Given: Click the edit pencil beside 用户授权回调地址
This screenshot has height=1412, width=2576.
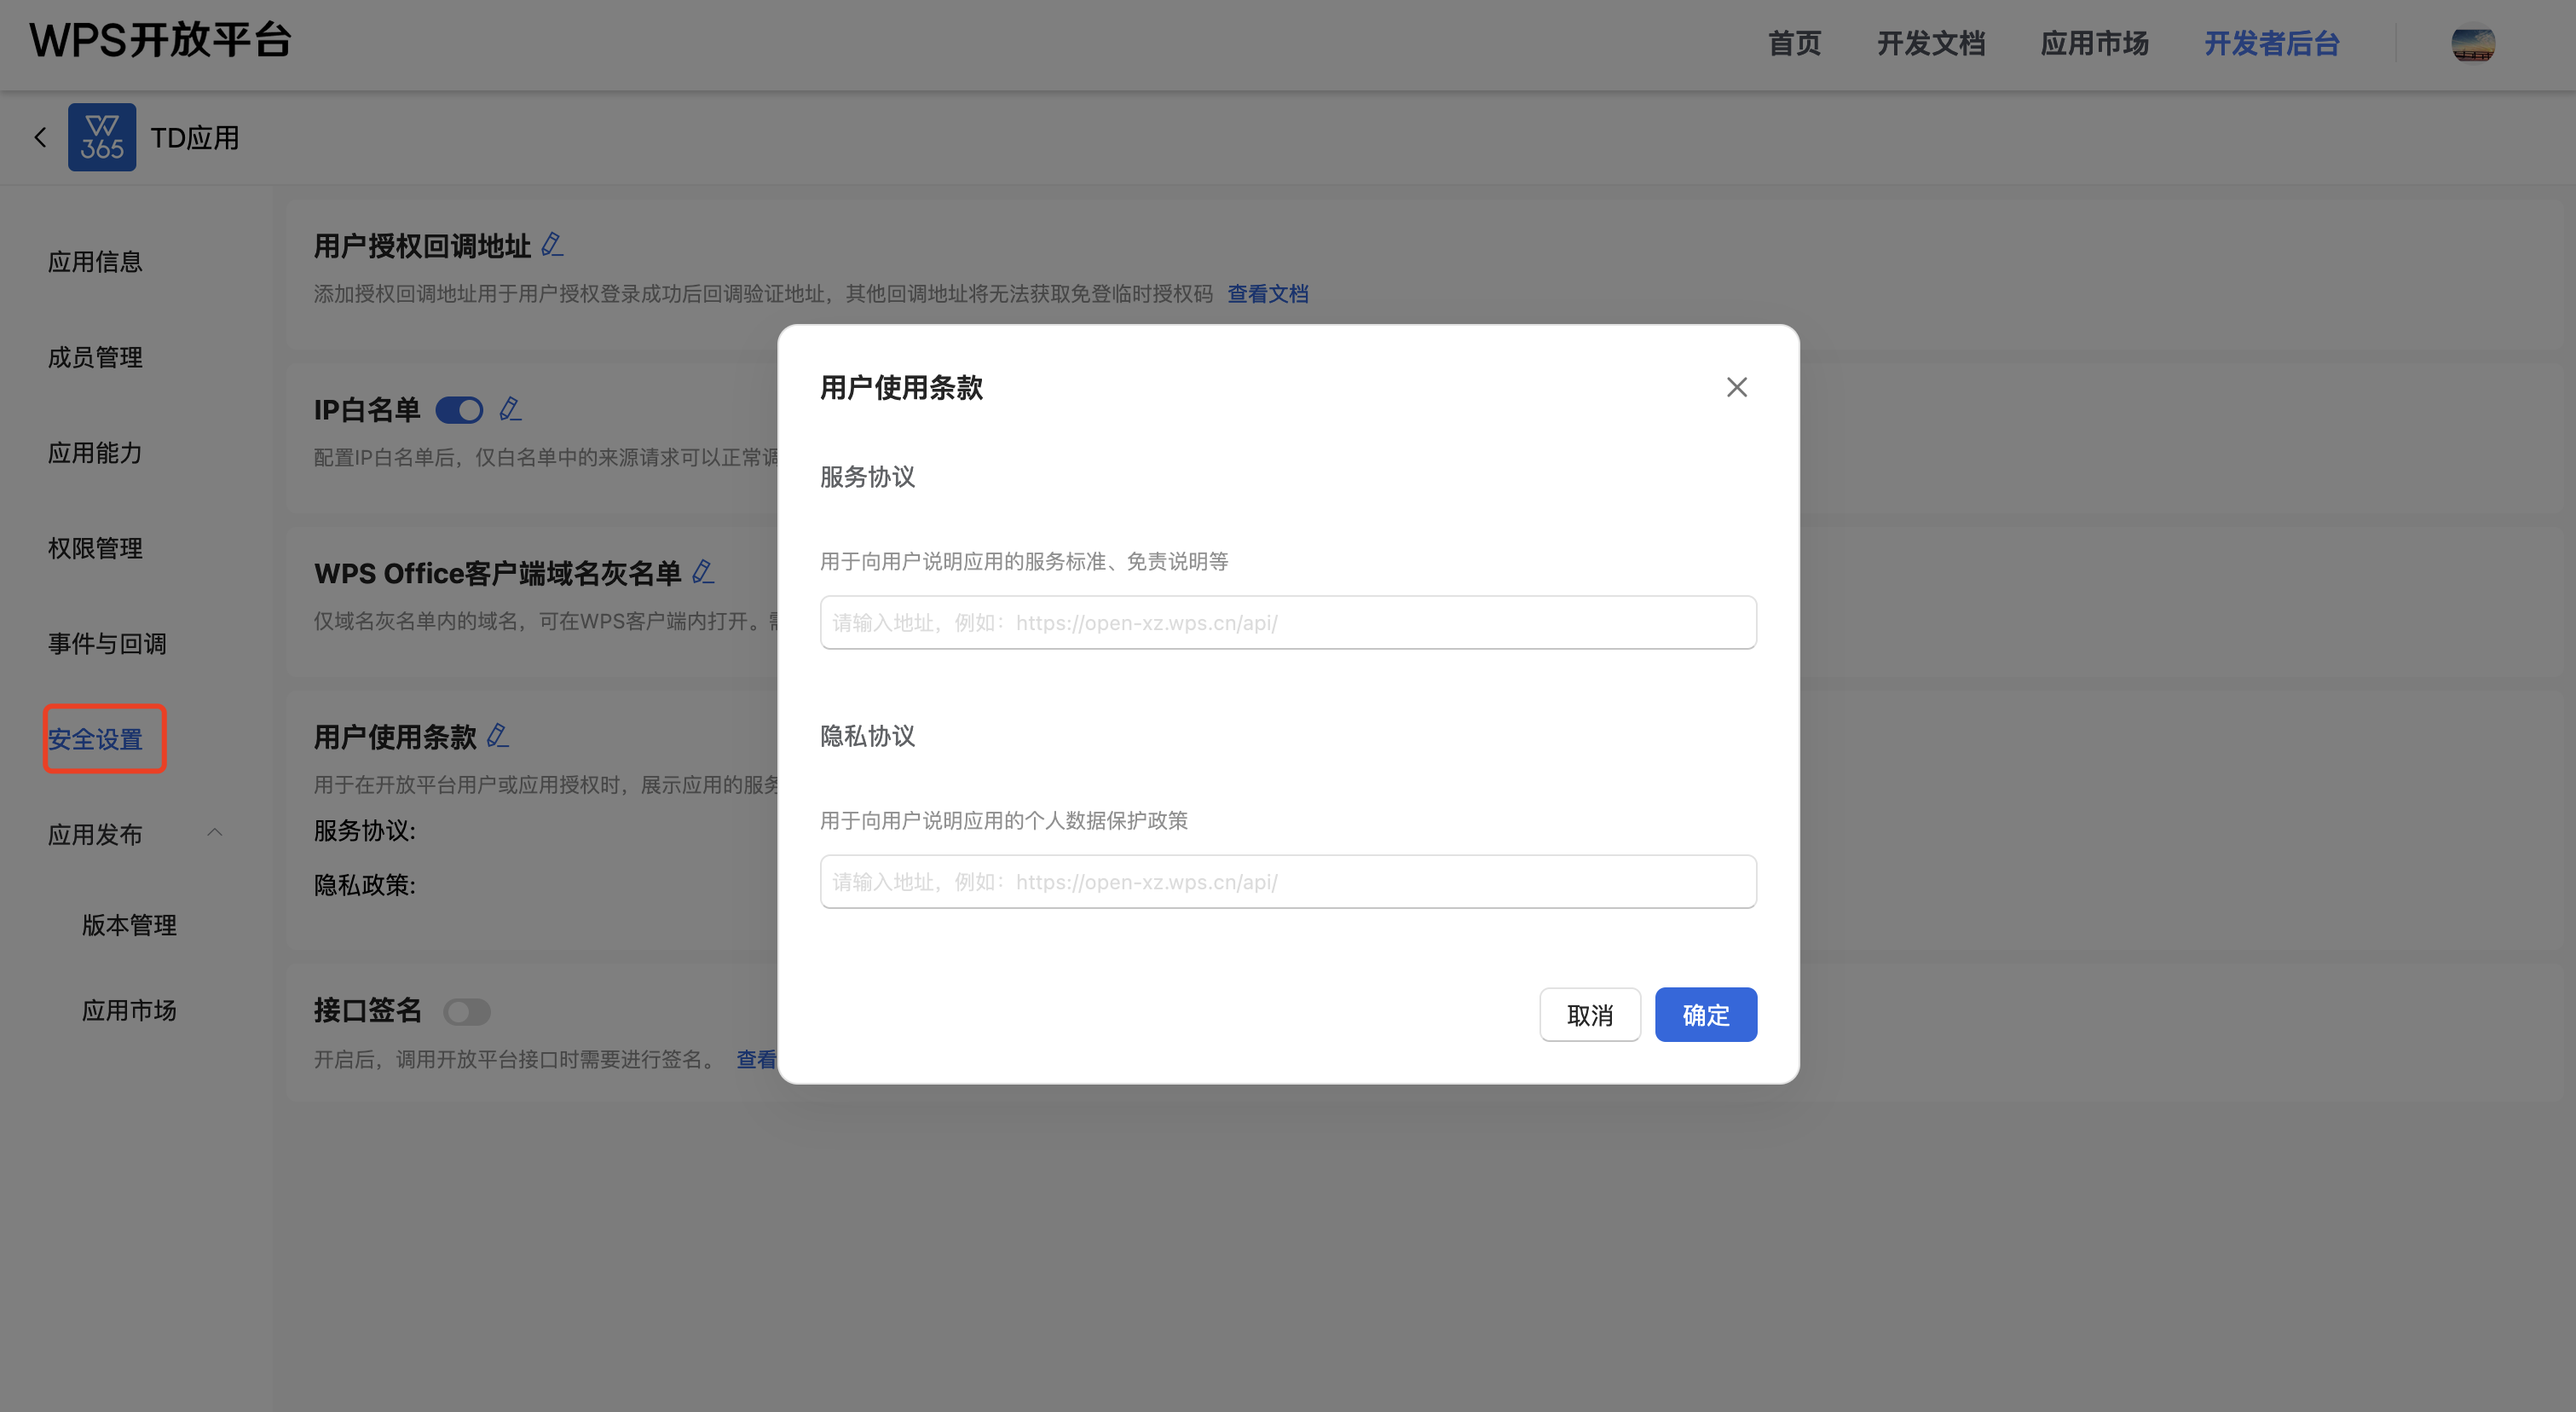Looking at the screenshot, I should 552,244.
